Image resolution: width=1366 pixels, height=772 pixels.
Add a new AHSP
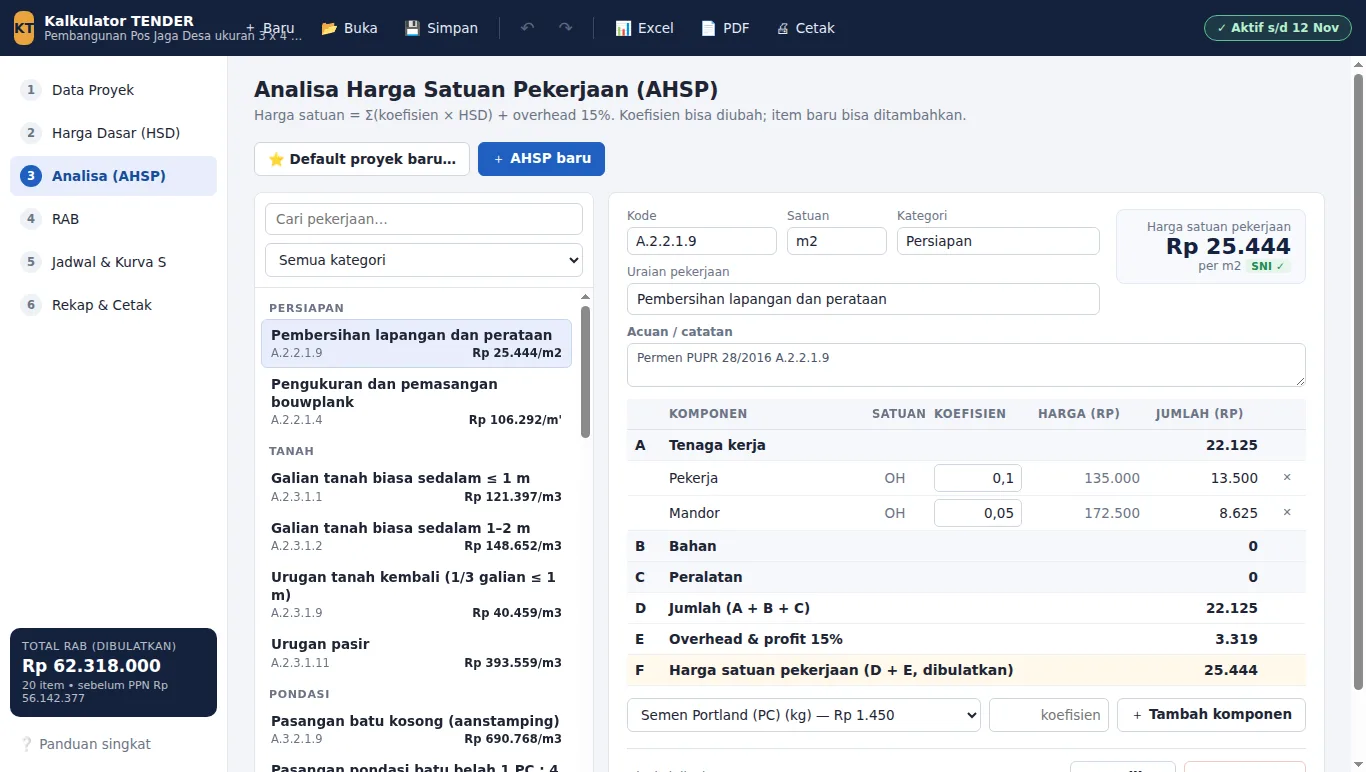541,159
